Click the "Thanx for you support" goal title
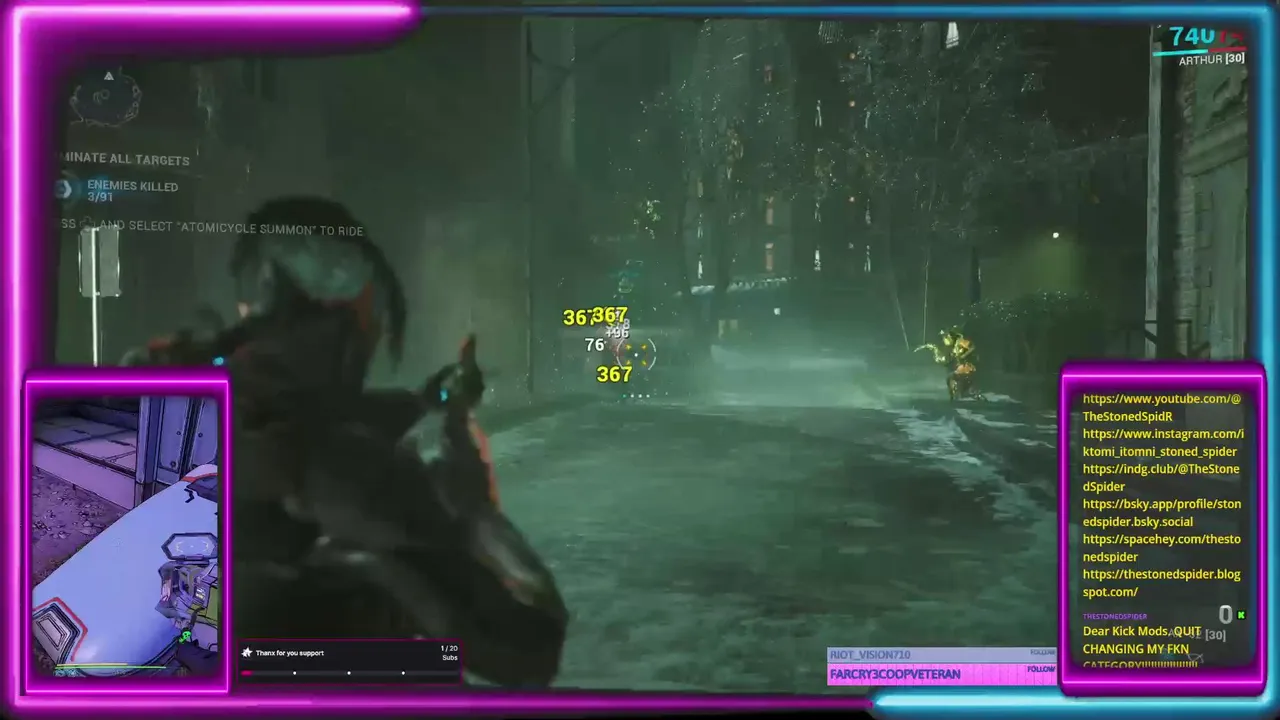Screen dimensions: 1280x720 [x=290, y=653]
